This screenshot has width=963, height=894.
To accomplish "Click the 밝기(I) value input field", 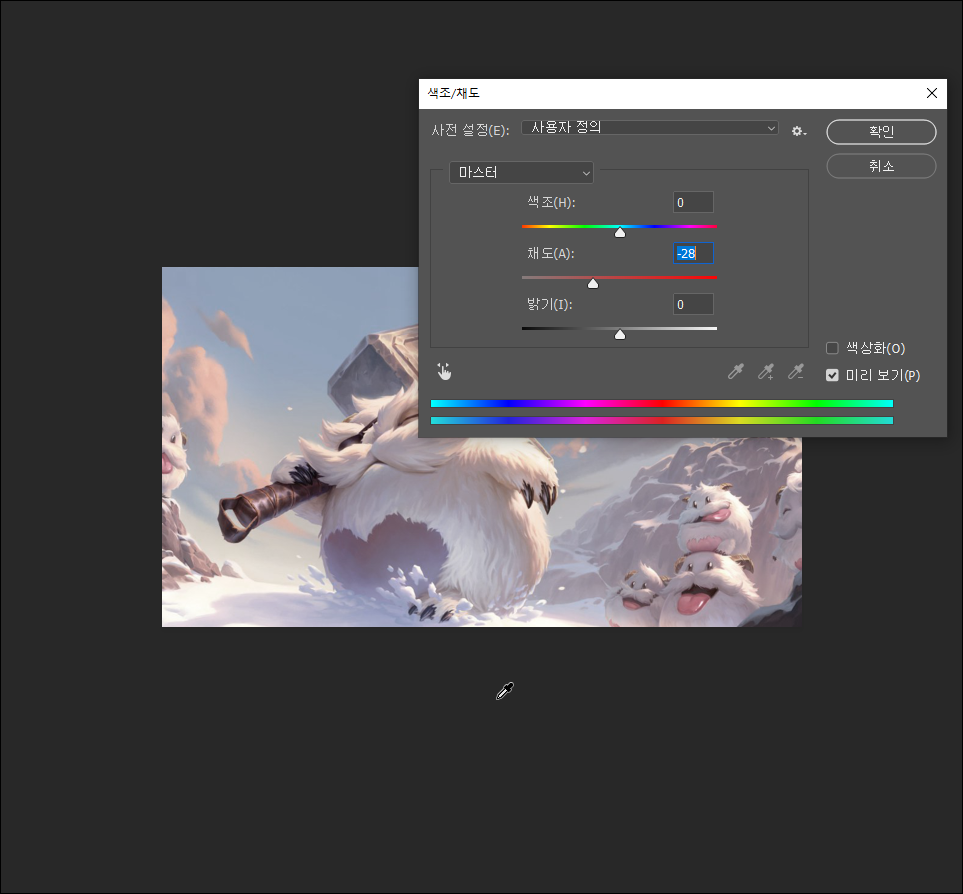I will [x=693, y=305].
